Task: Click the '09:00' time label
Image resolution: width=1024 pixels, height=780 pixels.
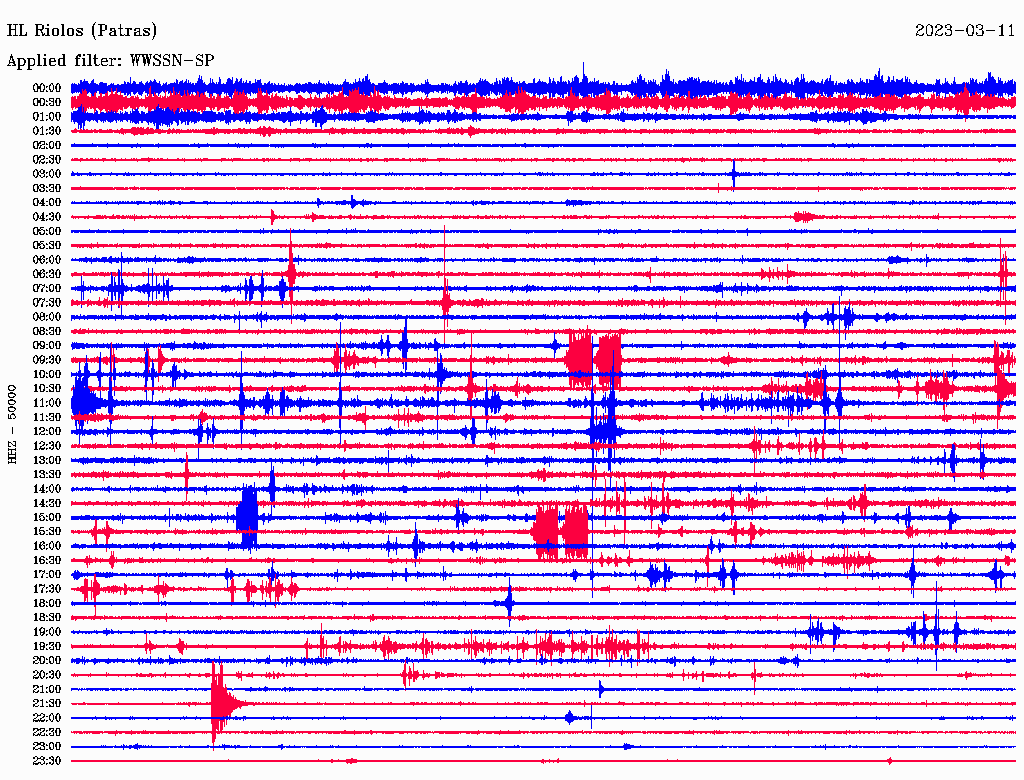Action: tap(47, 346)
